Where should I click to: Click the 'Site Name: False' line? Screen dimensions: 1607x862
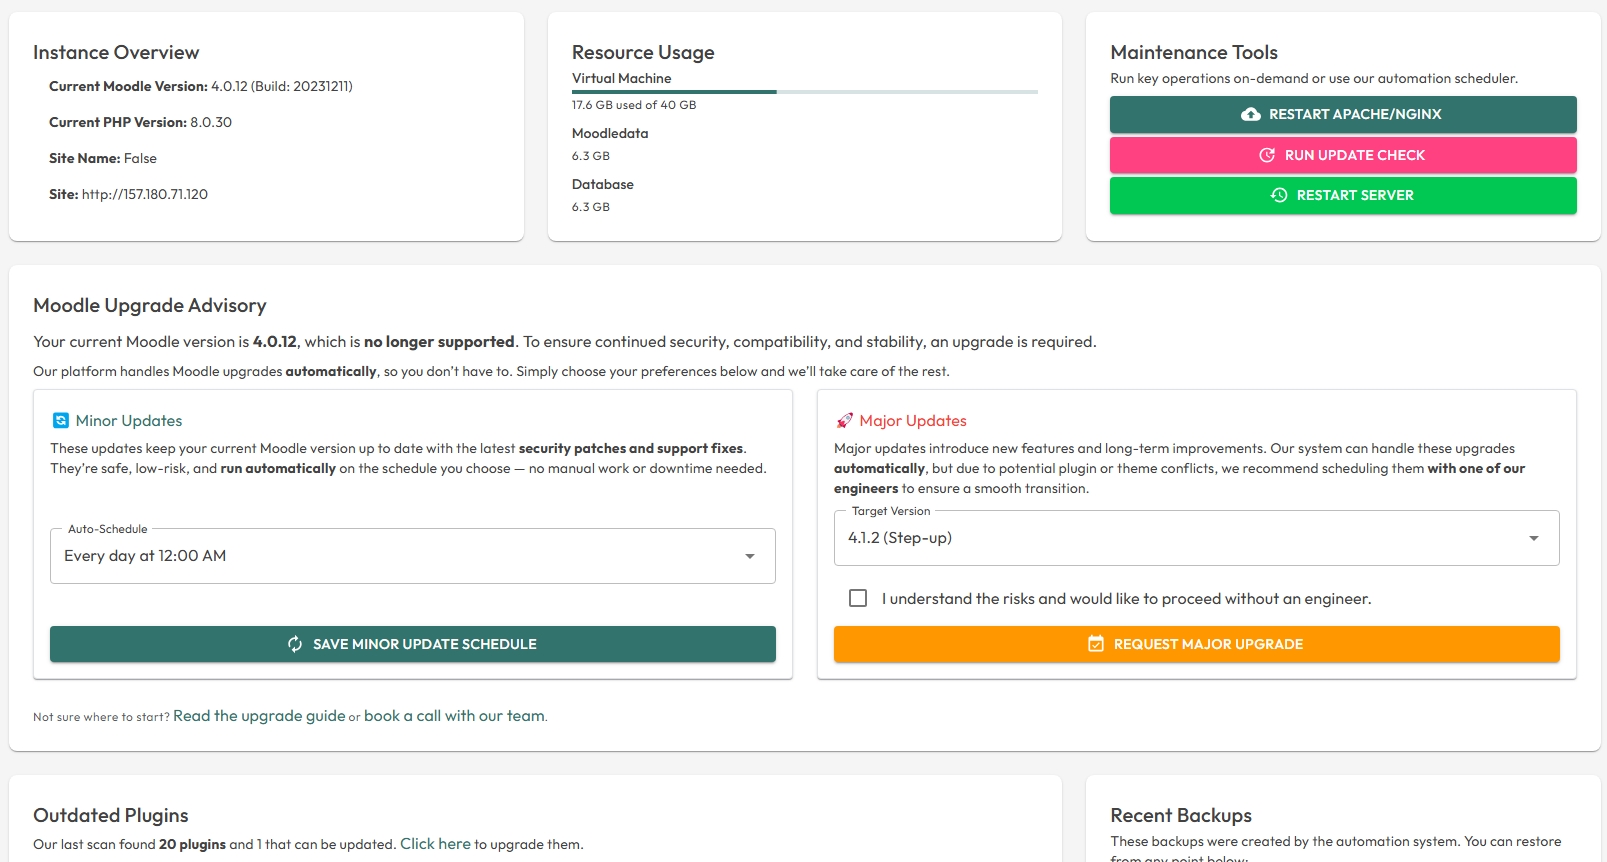(x=103, y=158)
